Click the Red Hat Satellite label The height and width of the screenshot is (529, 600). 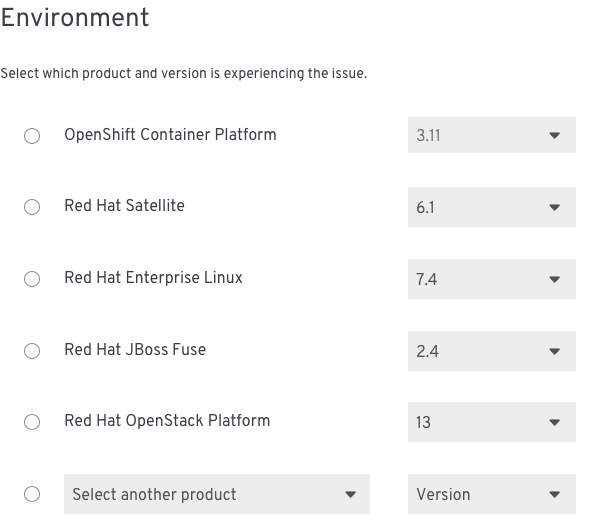[x=124, y=206]
